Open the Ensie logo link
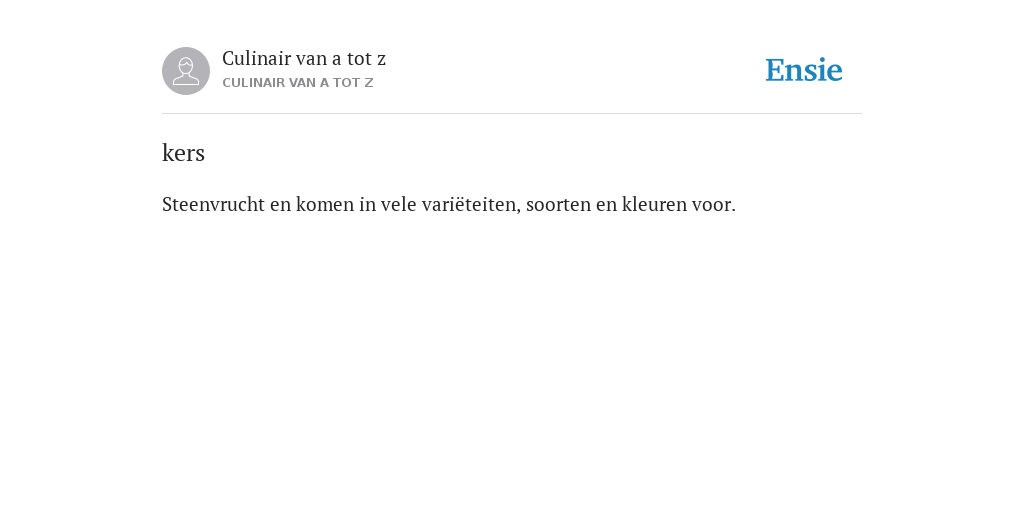The width and height of the screenshot is (1024, 512). (x=804, y=71)
